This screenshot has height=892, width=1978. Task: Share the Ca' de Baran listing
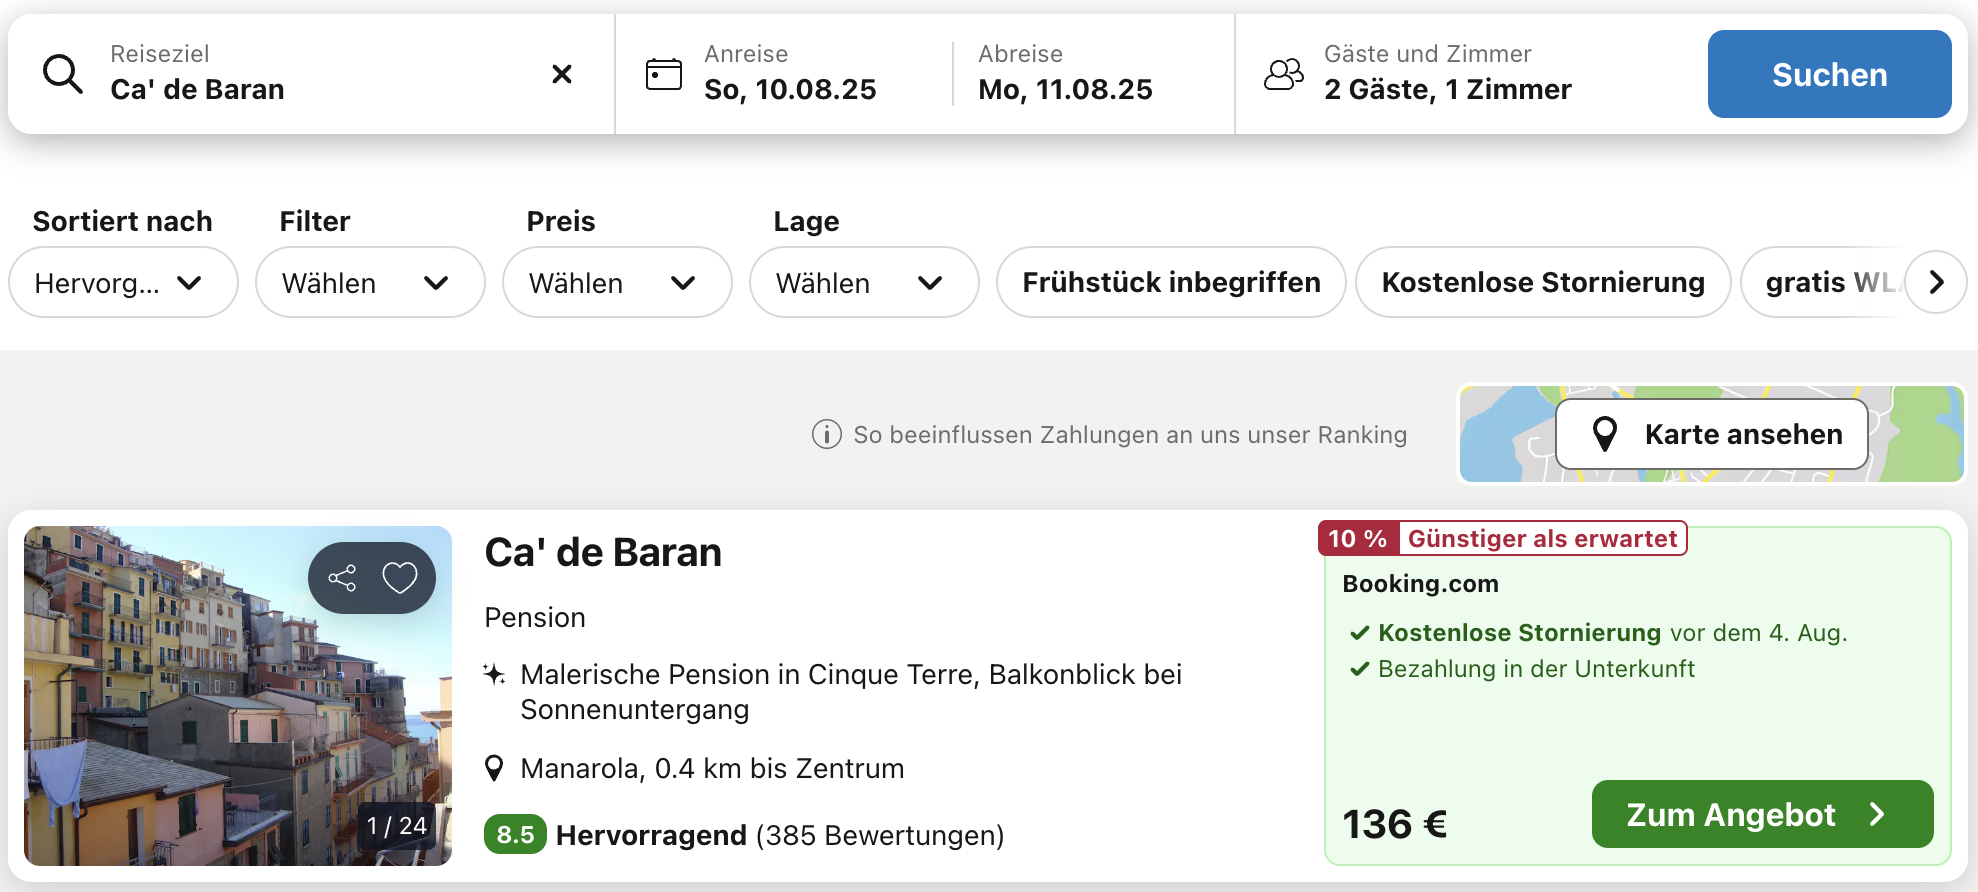pyautogui.click(x=343, y=578)
